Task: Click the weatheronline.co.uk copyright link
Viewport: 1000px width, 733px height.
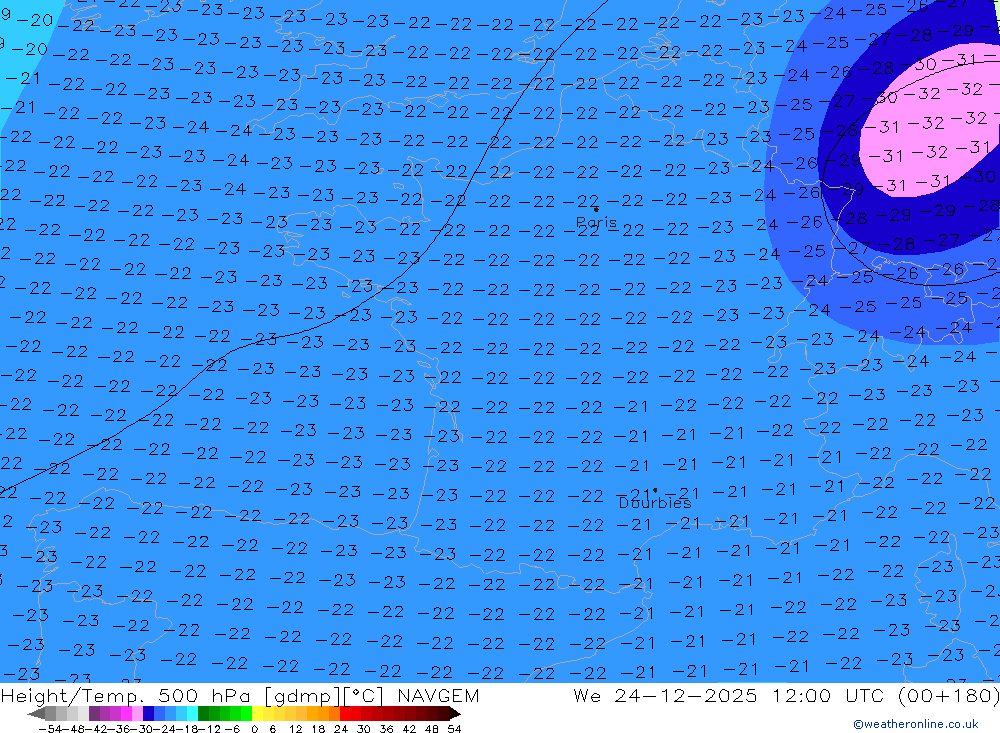Action: [x=915, y=724]
